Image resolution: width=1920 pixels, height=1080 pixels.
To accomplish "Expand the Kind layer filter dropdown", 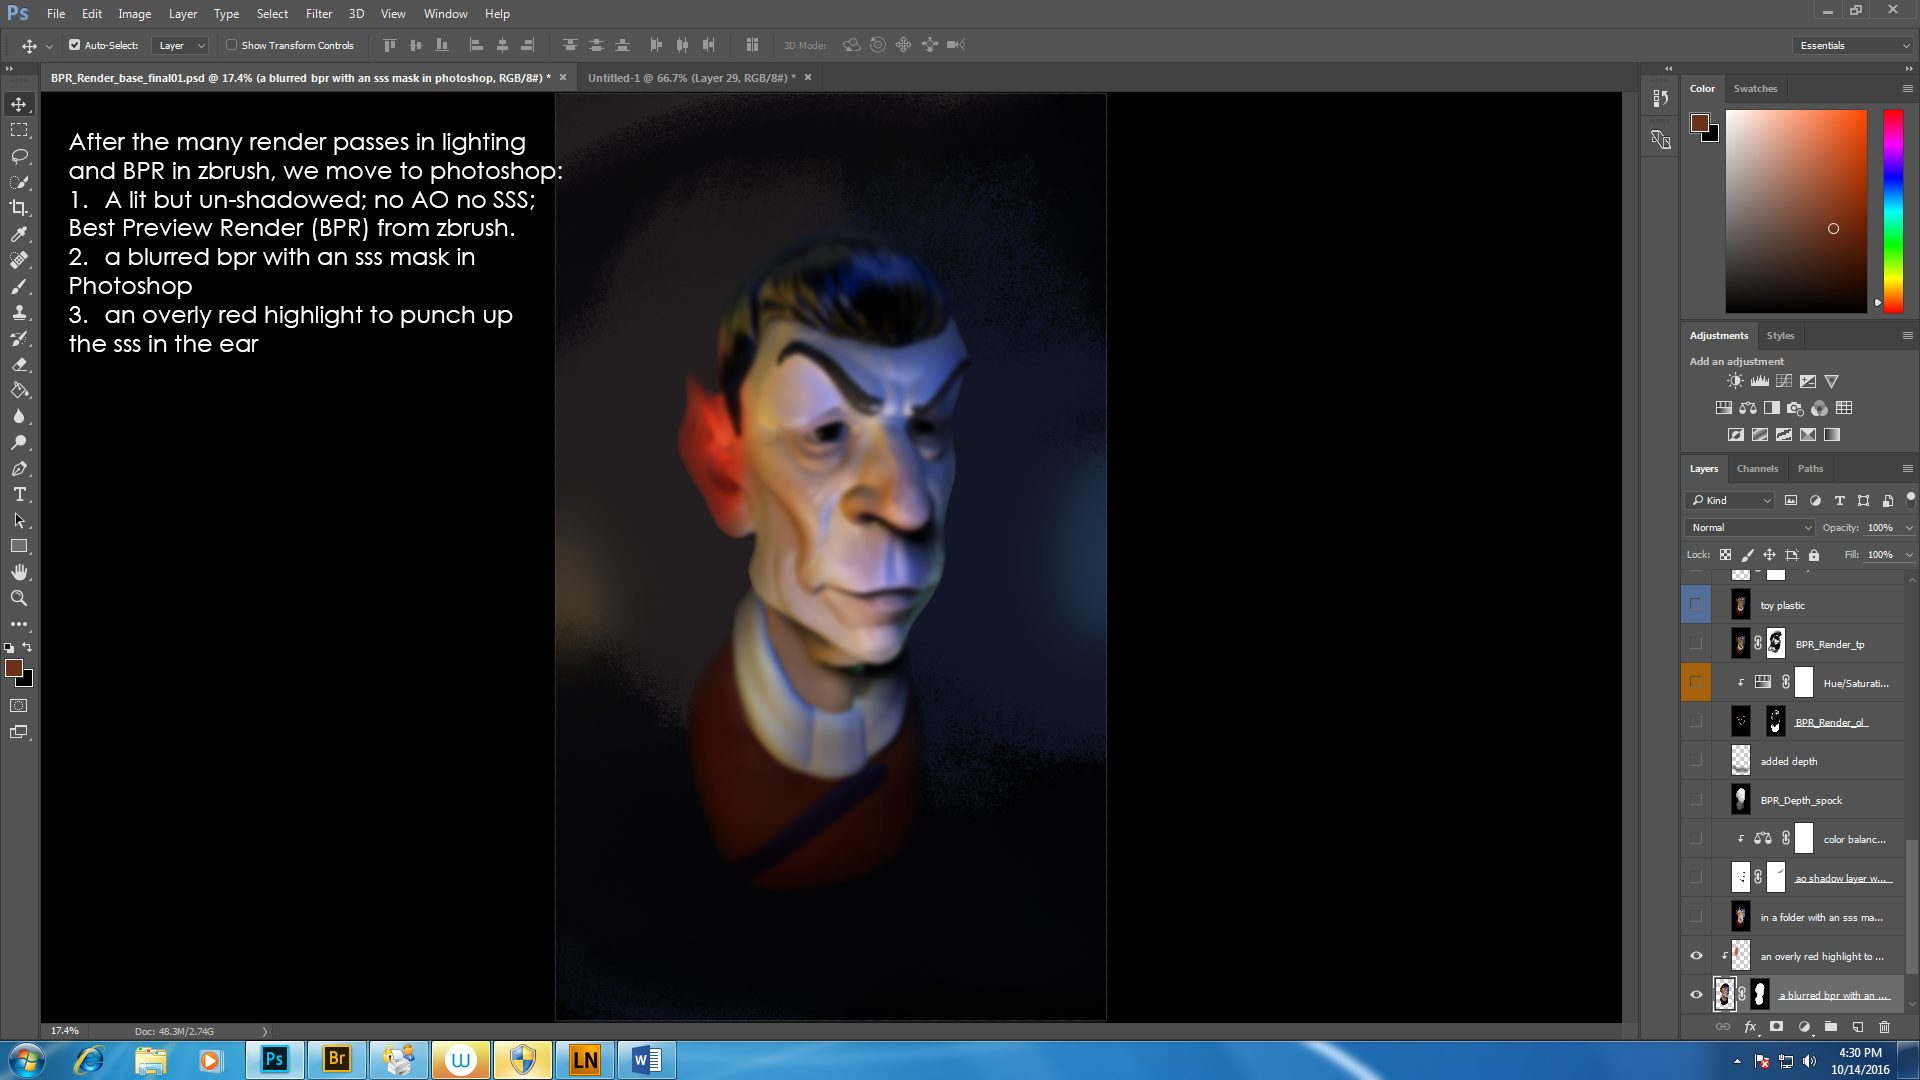I will pos(1730,500).
